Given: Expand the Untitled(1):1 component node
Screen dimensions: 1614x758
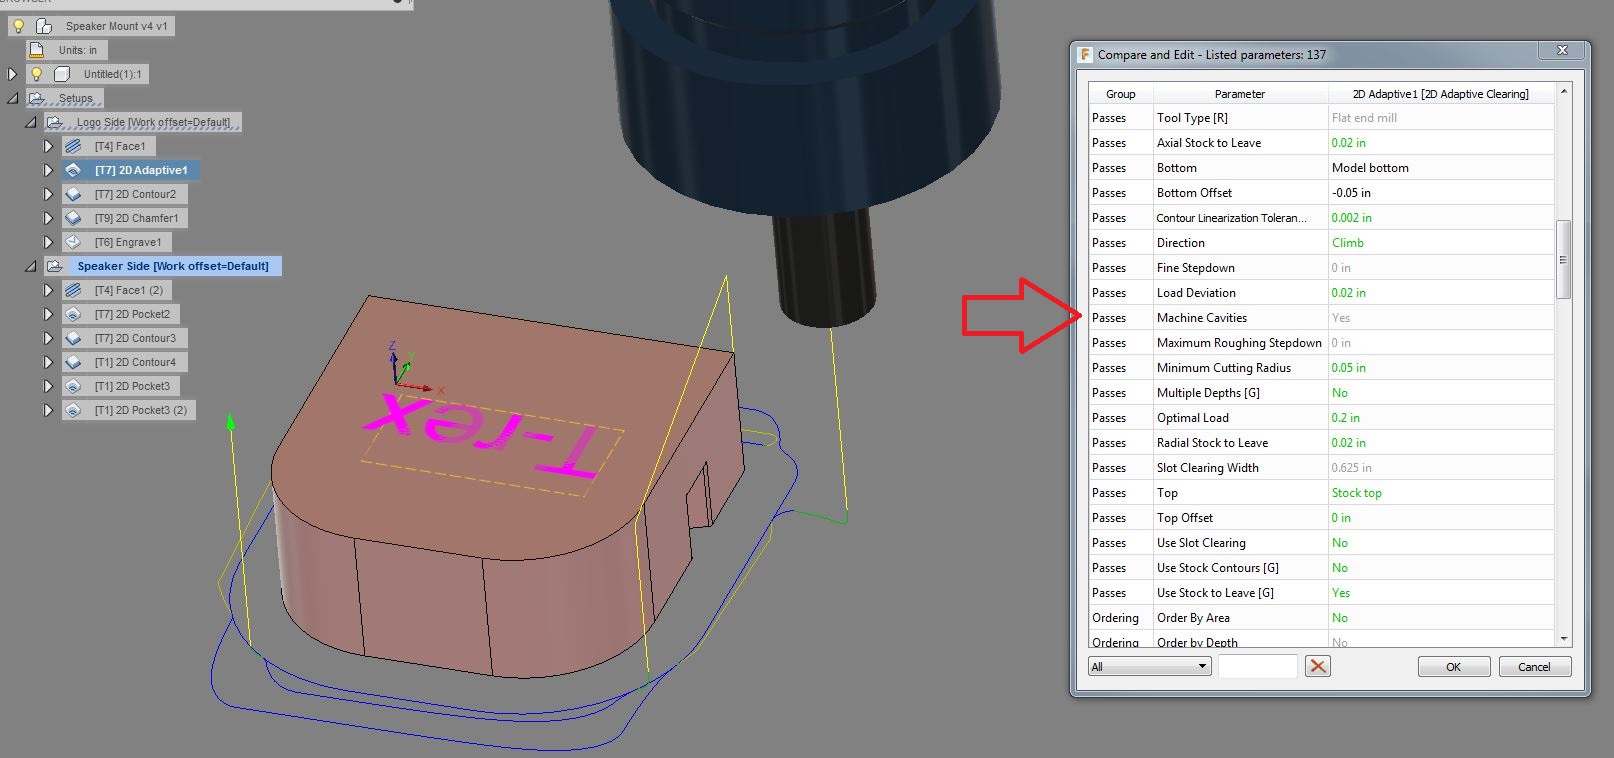Looking at the screenshot, I should (x=12, y=74).
